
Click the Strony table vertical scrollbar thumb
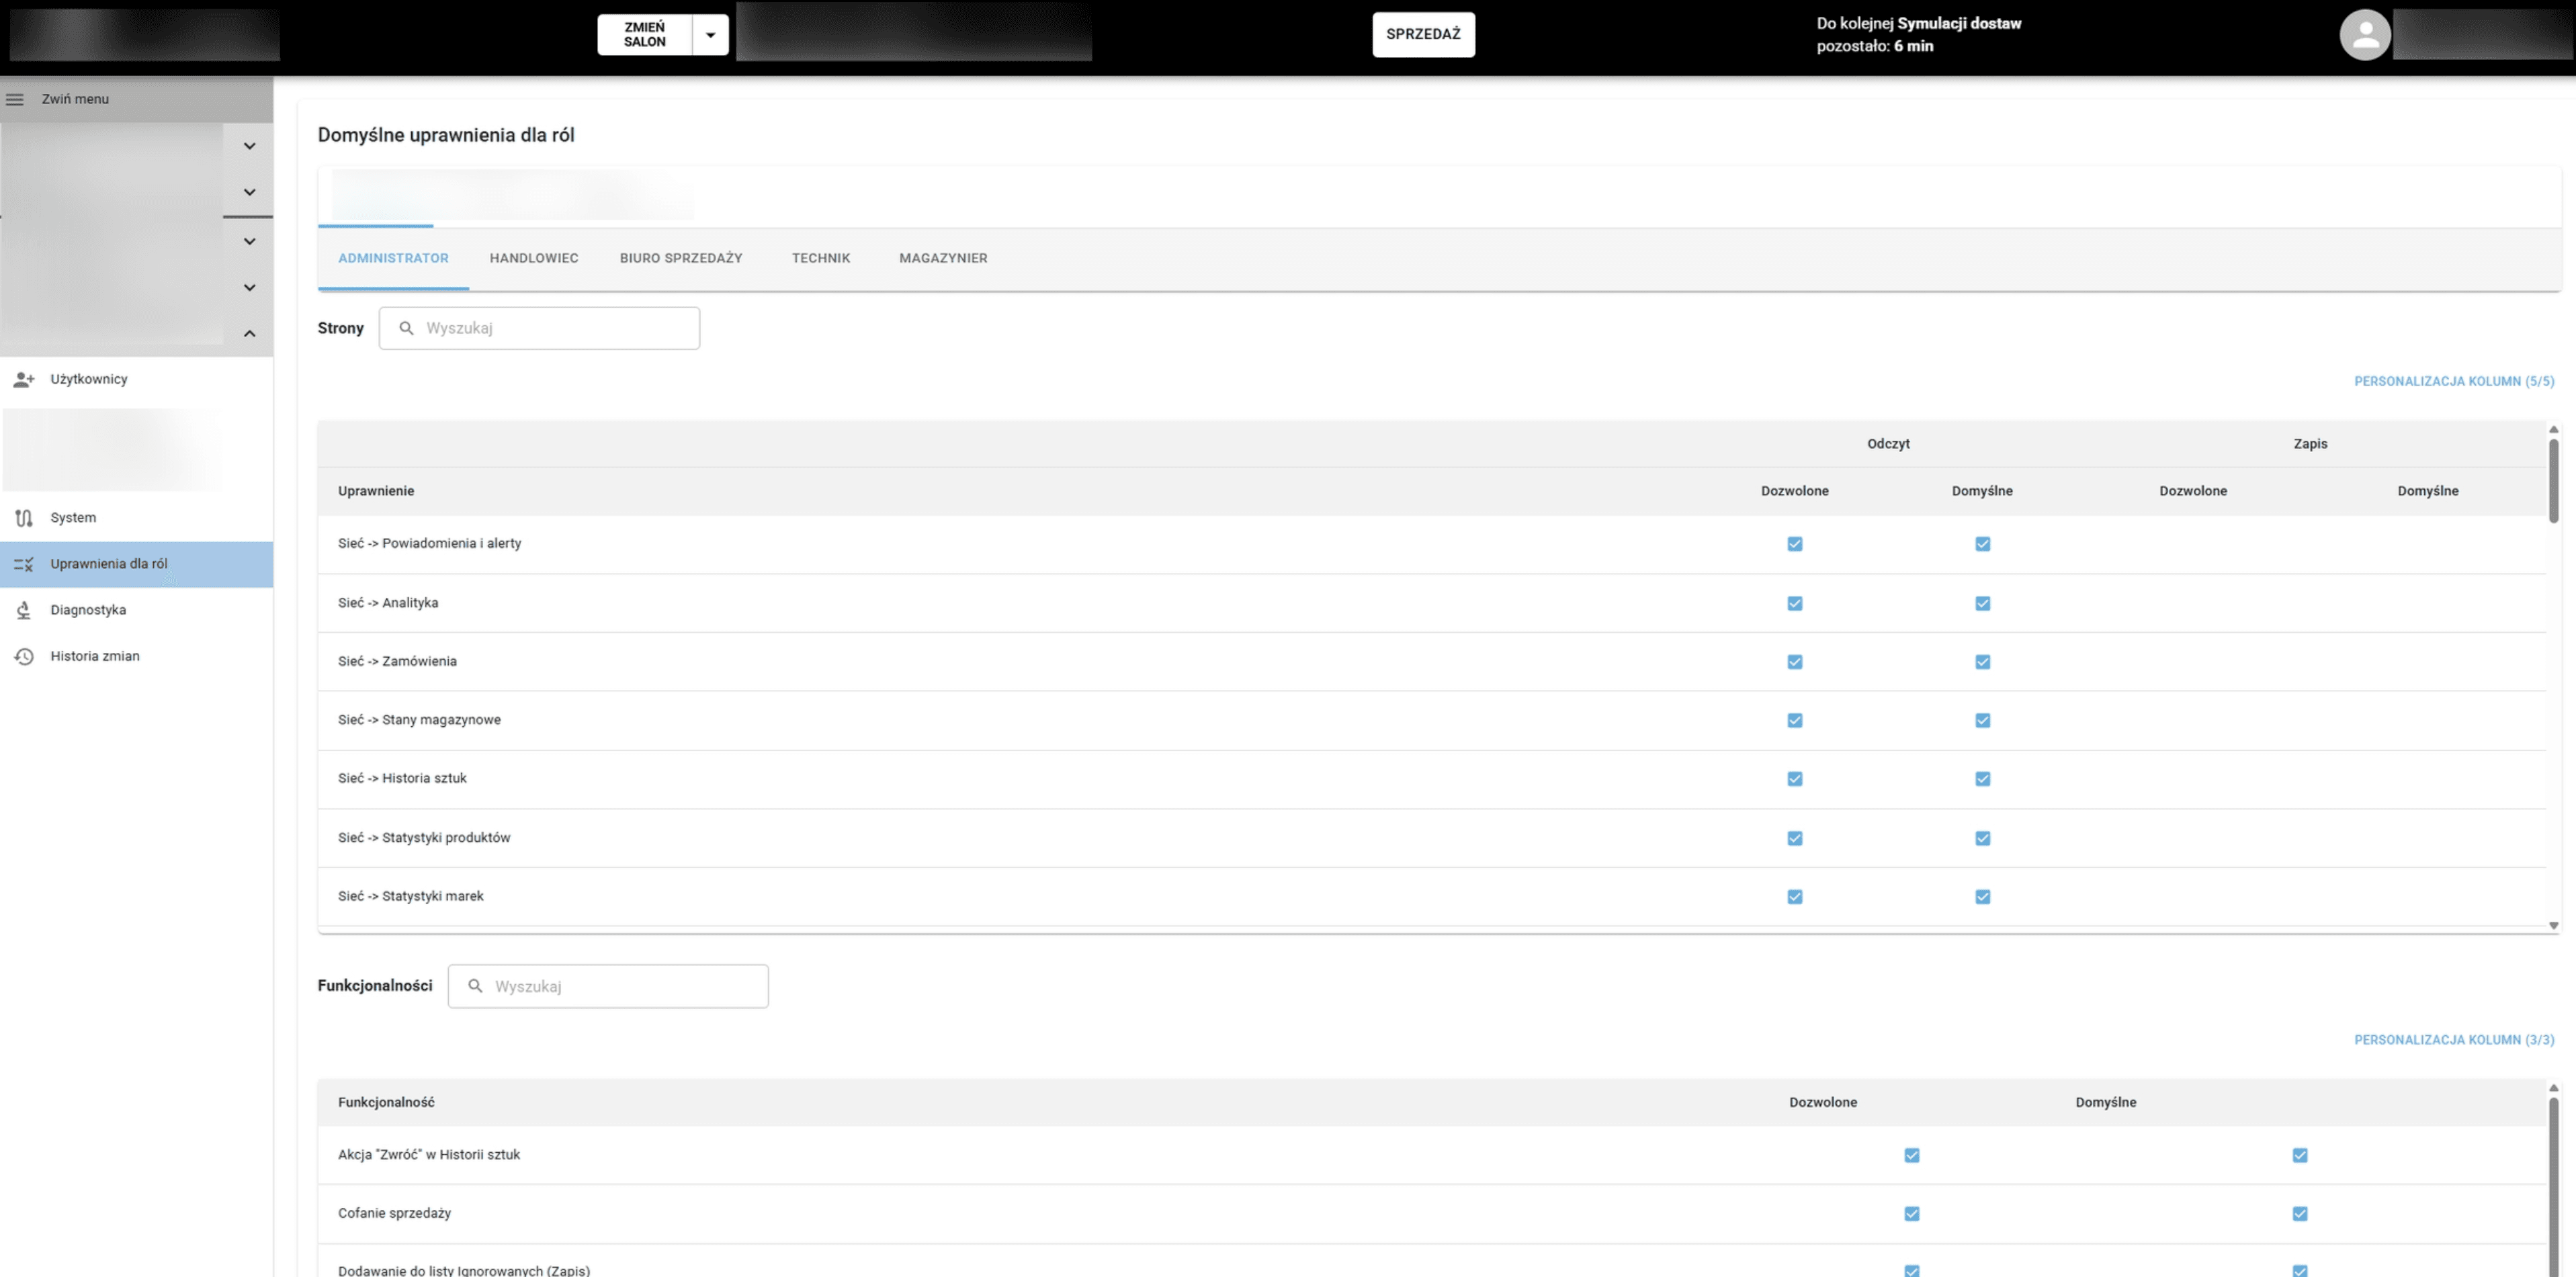coord(2553,481)
